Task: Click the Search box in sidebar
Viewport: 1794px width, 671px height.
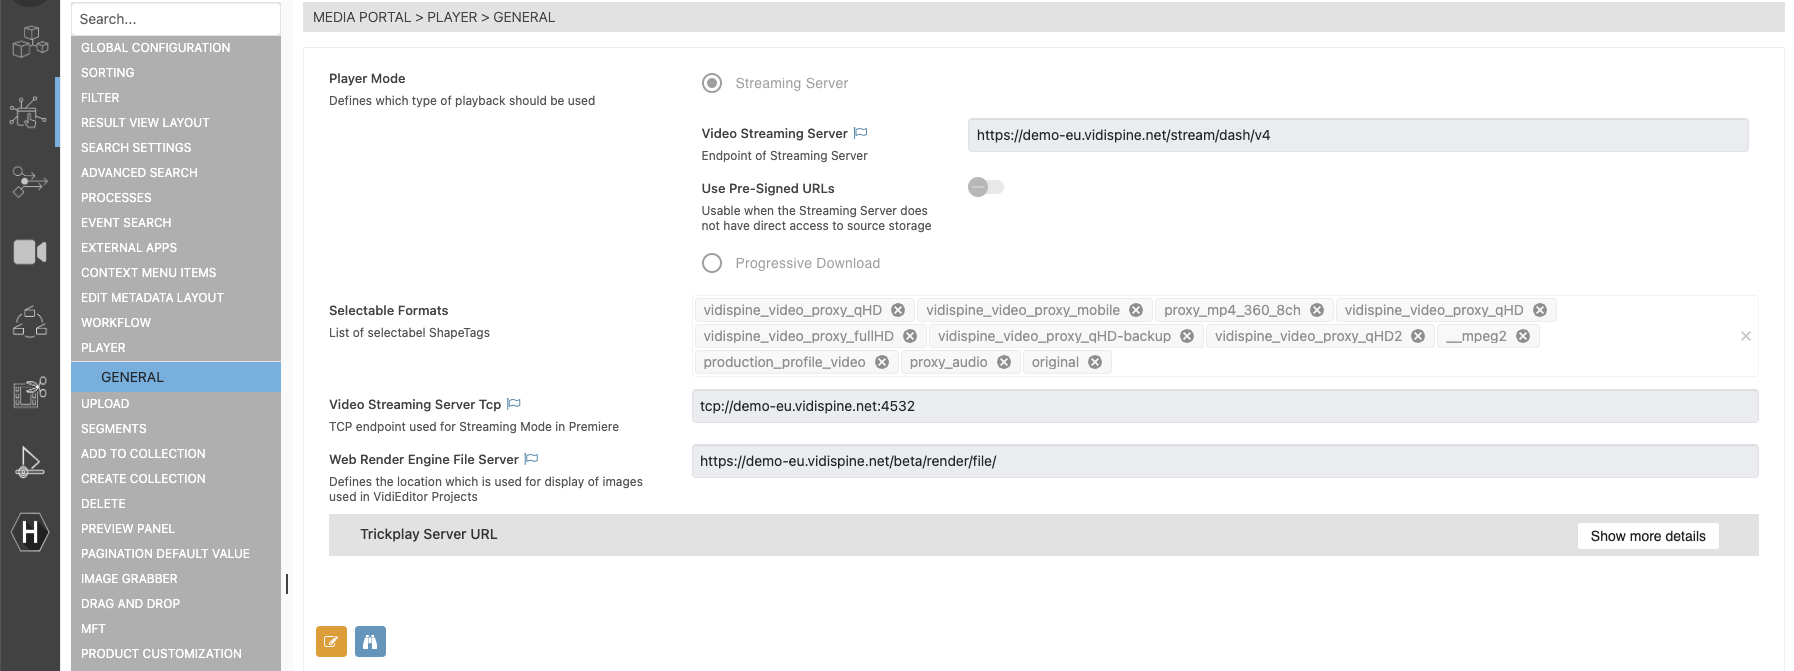Action: coord(175,19)
